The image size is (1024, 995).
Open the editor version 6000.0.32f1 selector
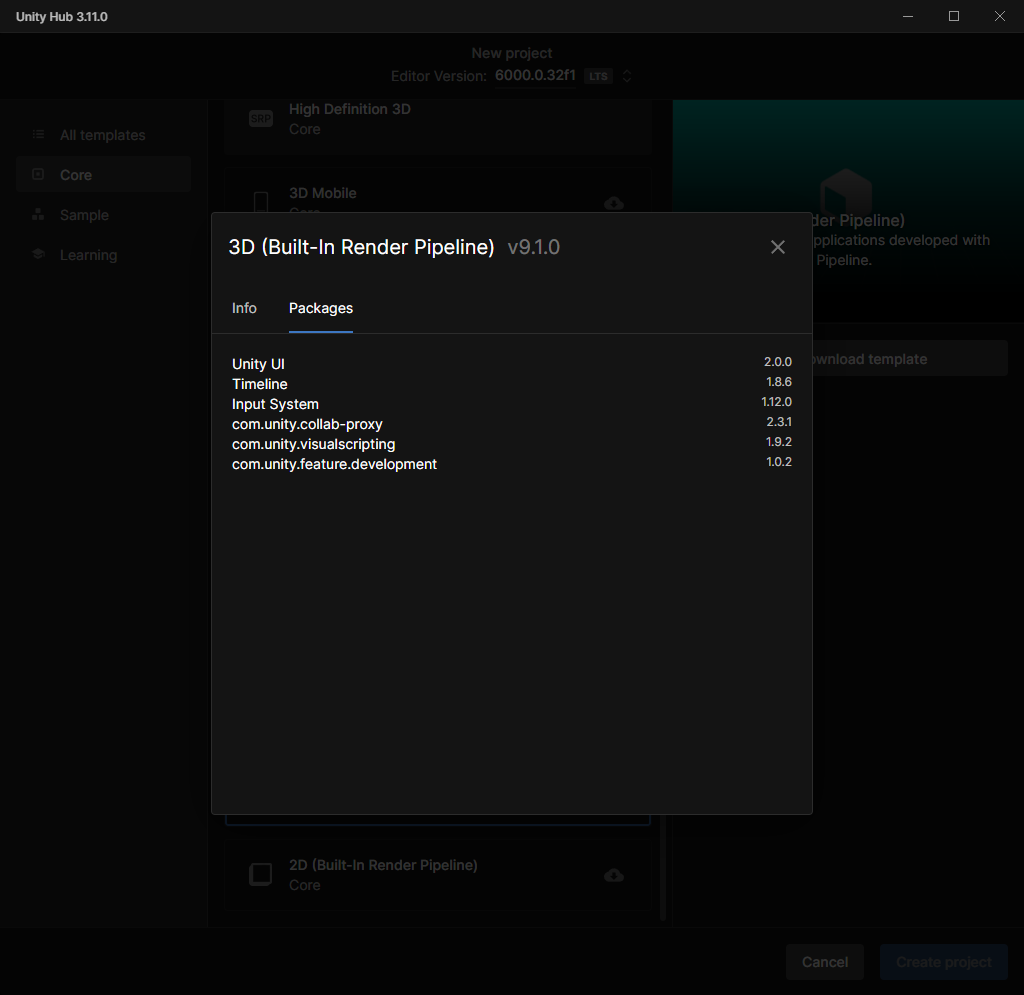[536, 75]
